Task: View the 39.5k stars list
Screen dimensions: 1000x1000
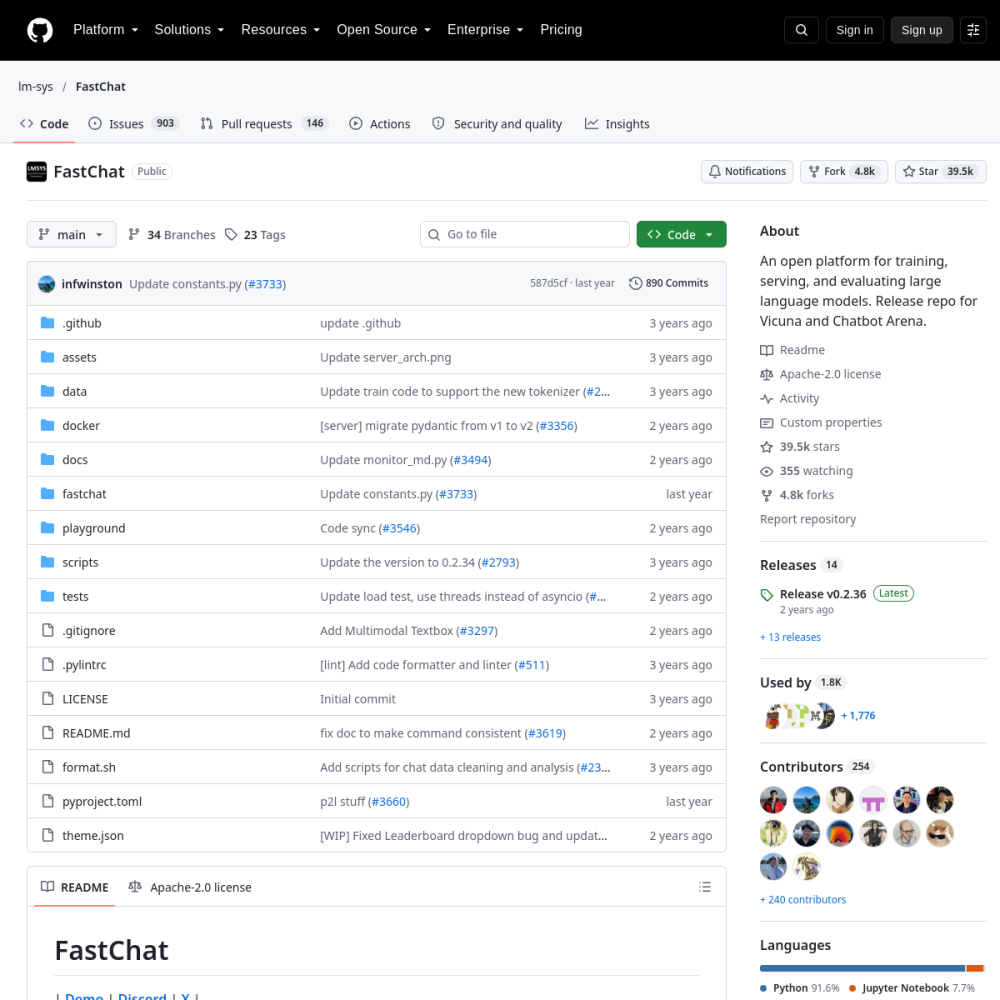Action: (800, 447)
